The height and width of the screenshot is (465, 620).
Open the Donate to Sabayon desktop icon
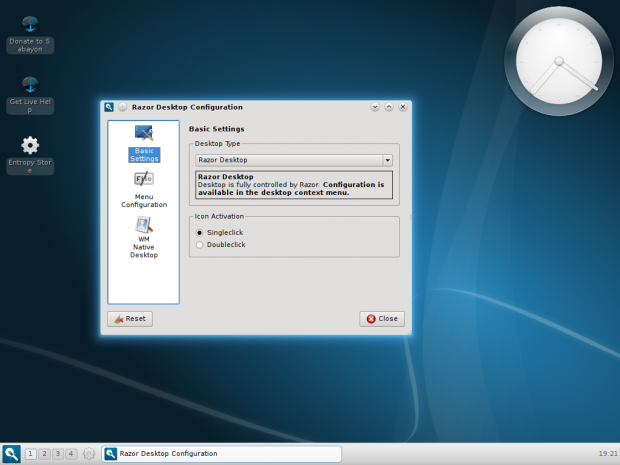point(30,35)
